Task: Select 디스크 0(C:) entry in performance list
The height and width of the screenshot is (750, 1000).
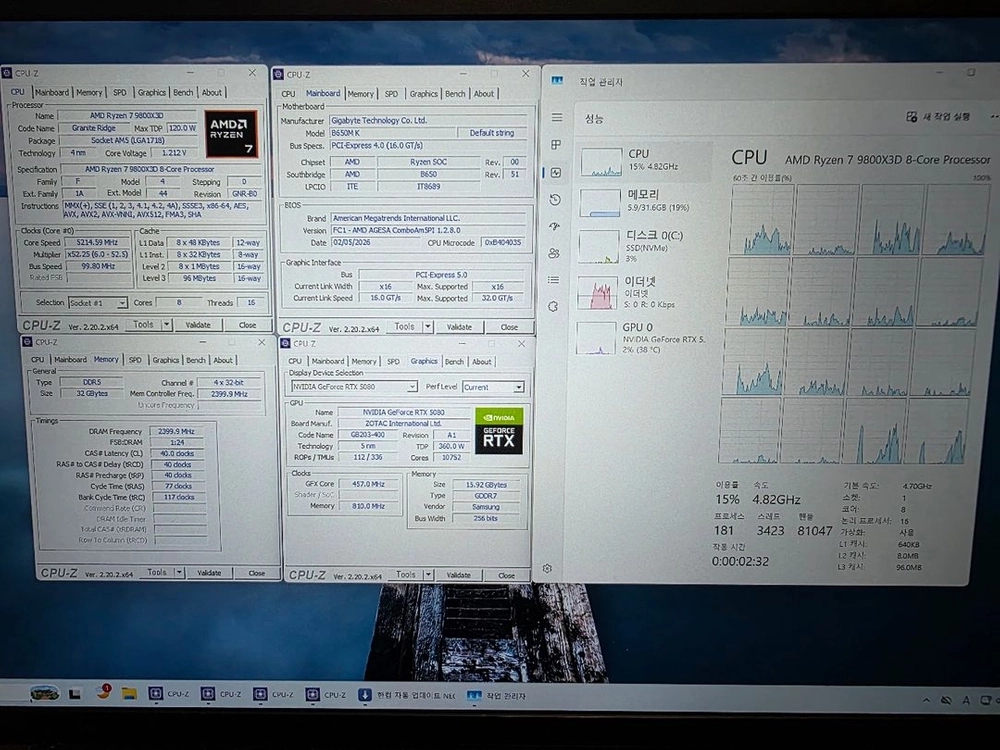Action: (x=644, y=246)
